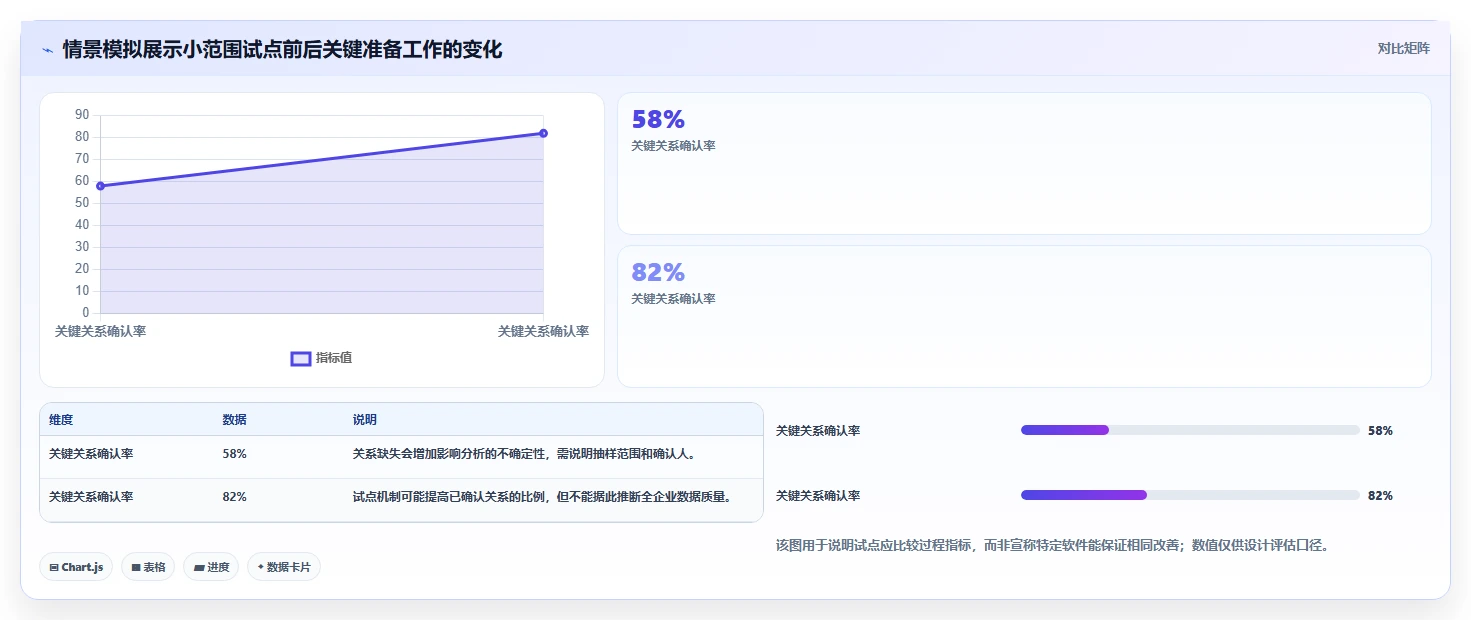Click the lightning icon beside the title
1471x620 pixels.
(47, 49)
